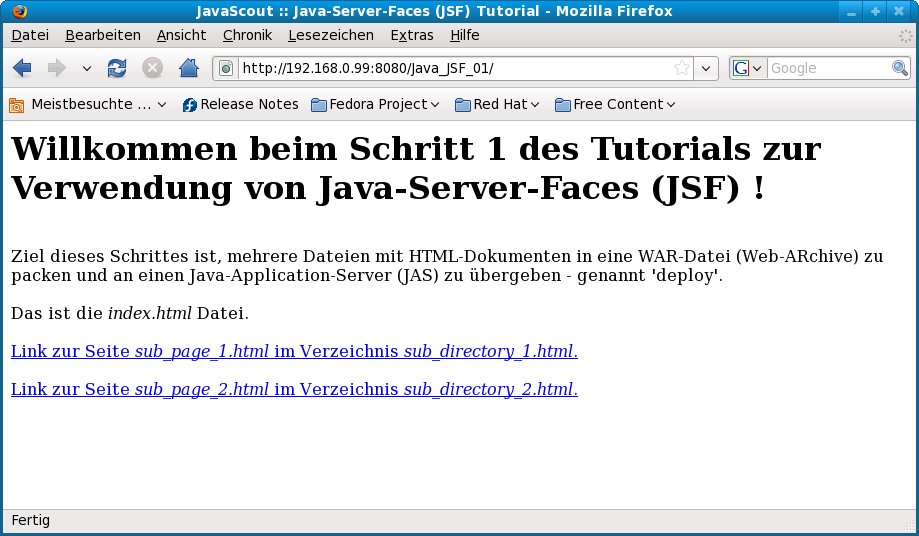Screen dimensions: 919x536
Task: Open the Free Content bookmarks folder
Action: (614, 104)
